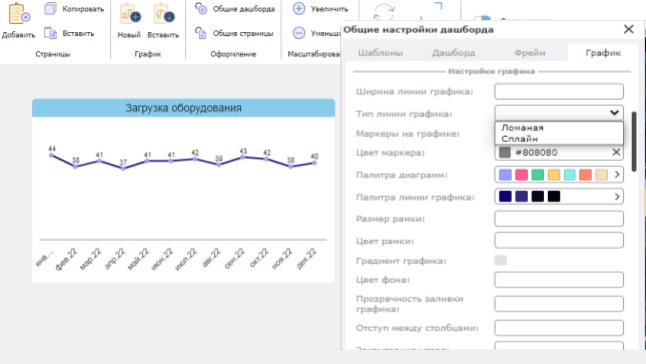
Task: Click the Отступ между столбцами field
Action: tap(559, 328)
